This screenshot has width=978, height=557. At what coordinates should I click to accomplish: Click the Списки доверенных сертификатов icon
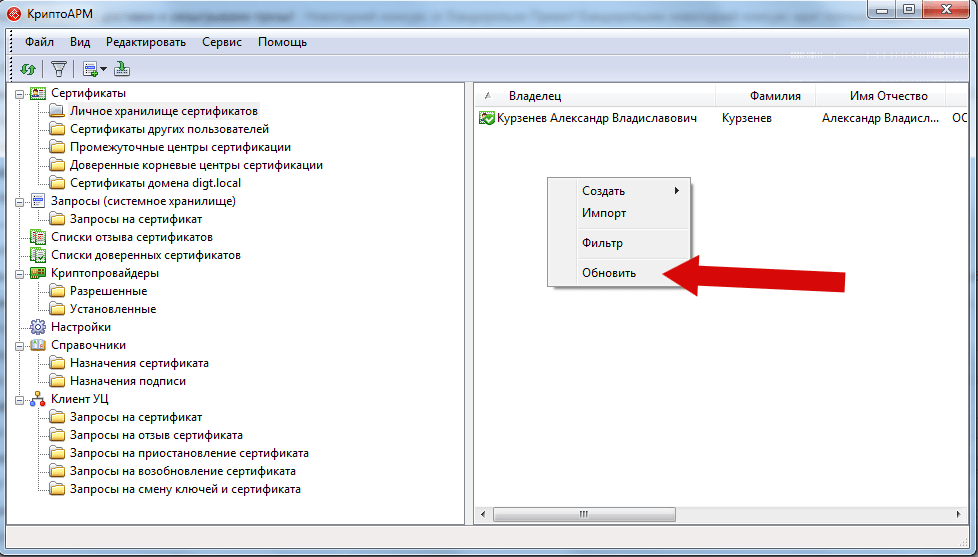click(38, 255)
